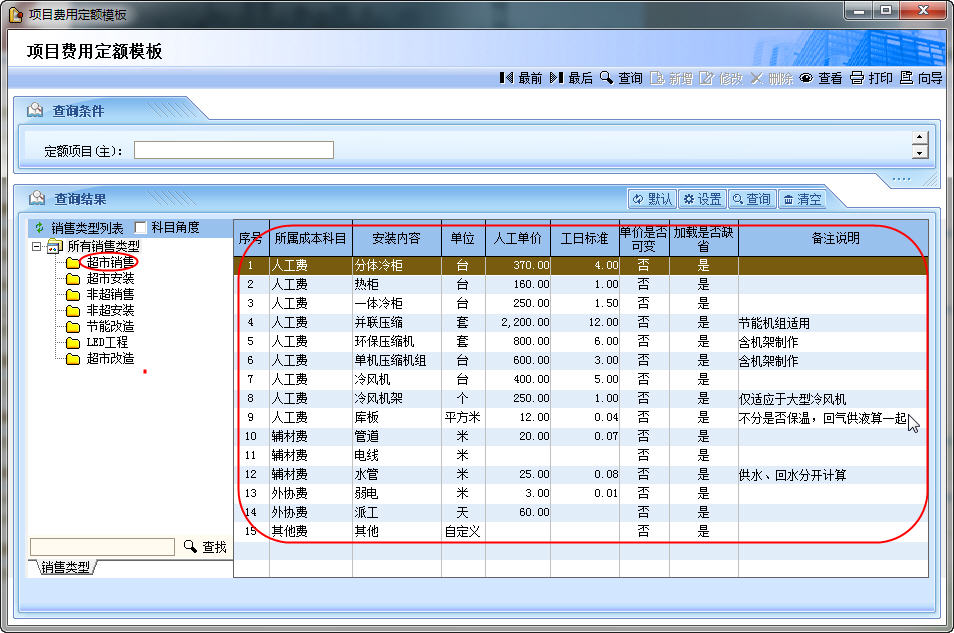The image size is (954, 633).
Task: Click the 查询 magnifier in top toolbar
Action: pyautogui.click(x=621, y=78)
